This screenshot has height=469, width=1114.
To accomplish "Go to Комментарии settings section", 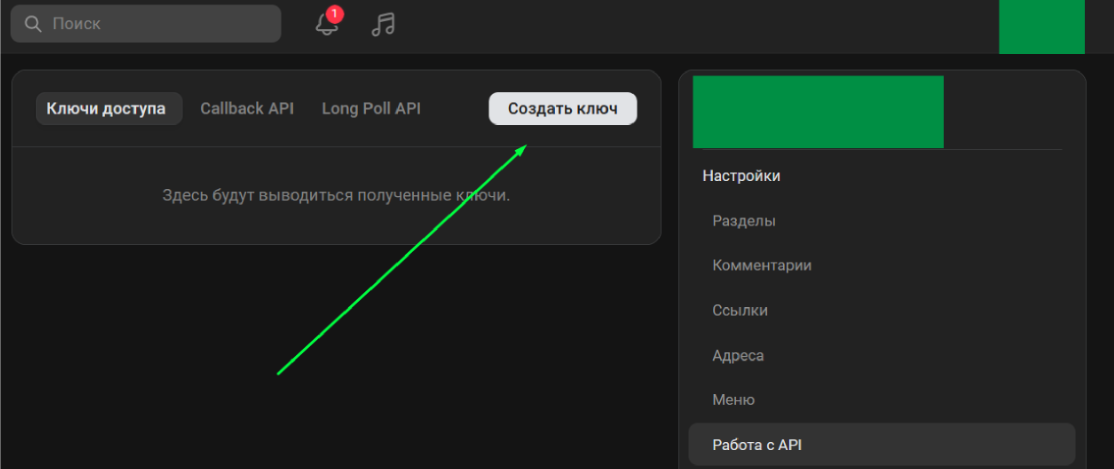I will coord(761,266).
